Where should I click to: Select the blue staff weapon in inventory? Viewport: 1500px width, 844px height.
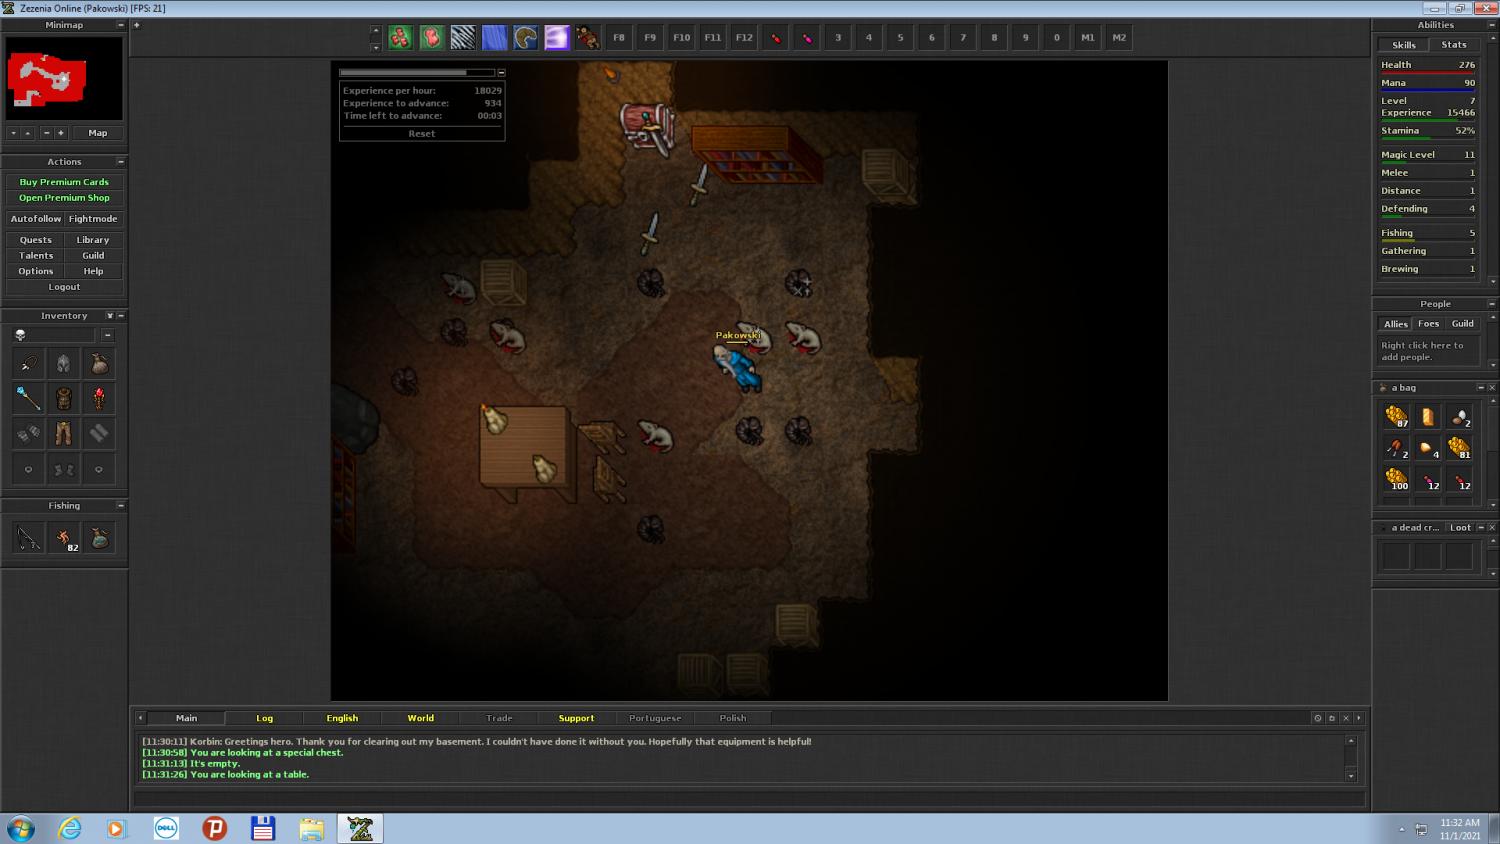tap(28, 399)
